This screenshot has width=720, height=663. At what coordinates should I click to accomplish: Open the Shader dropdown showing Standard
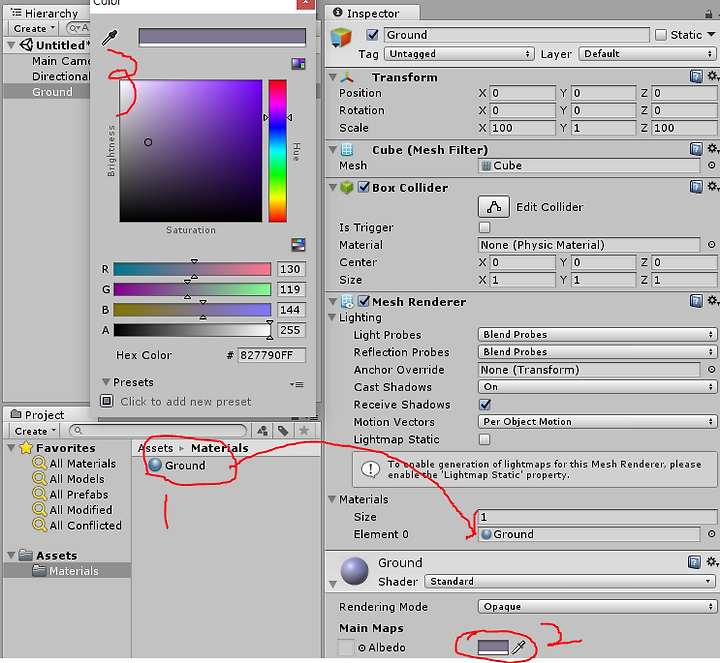point(570,581)
